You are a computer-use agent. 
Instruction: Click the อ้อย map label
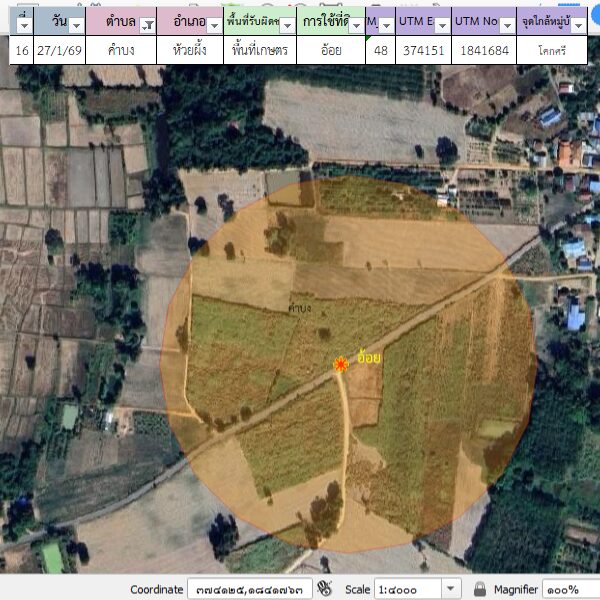click(369, 358)
